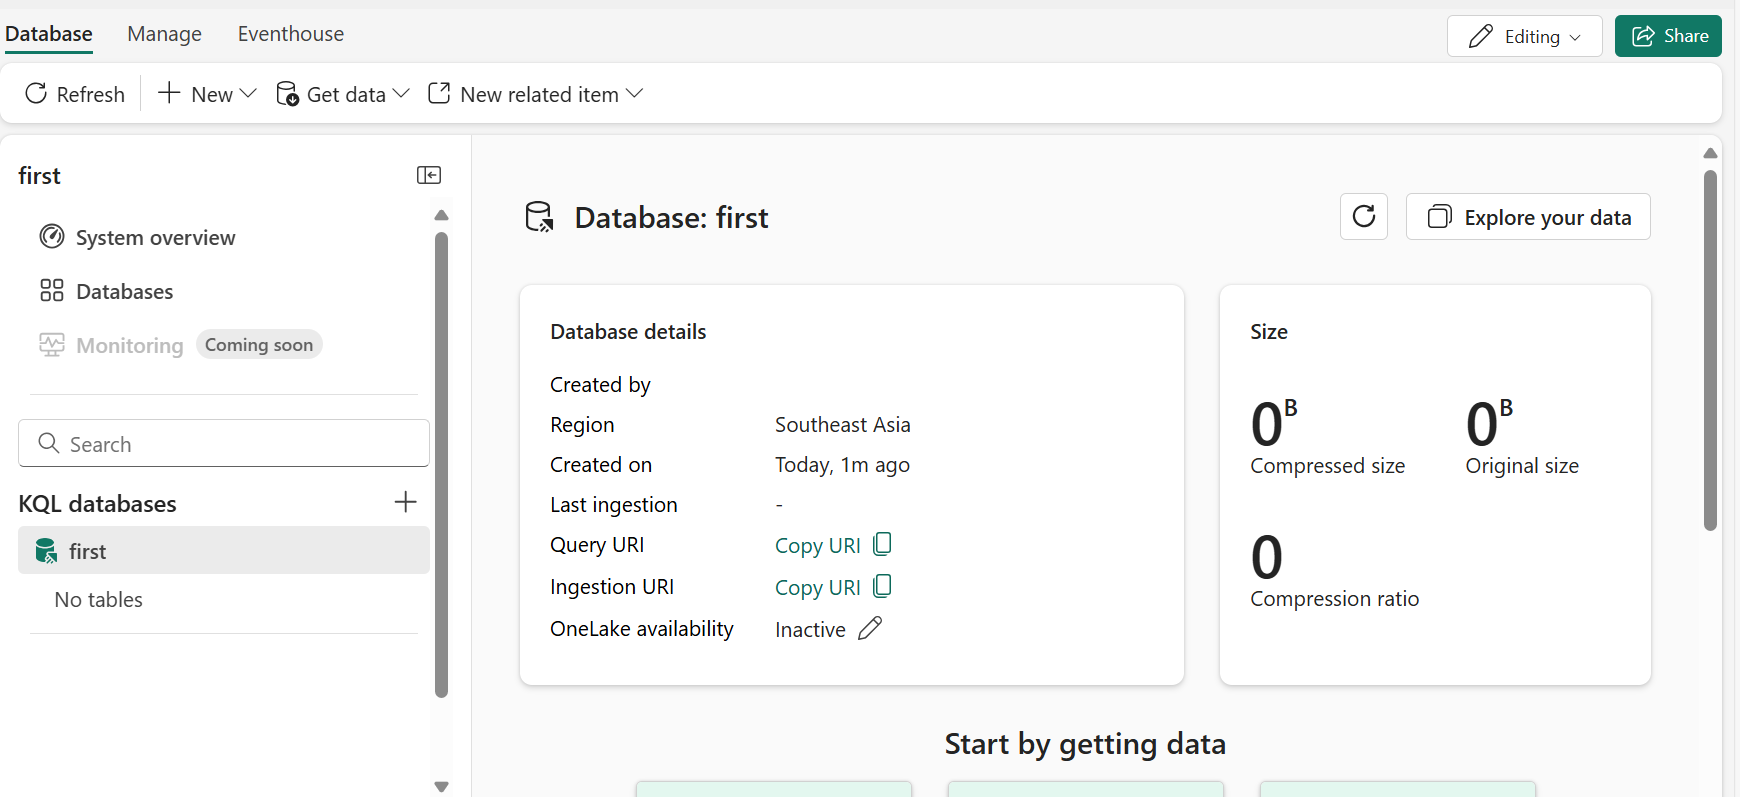Click the scroll up arrow in sidebar
This screenshot has height=797, width=1740.
pos(441,215)
